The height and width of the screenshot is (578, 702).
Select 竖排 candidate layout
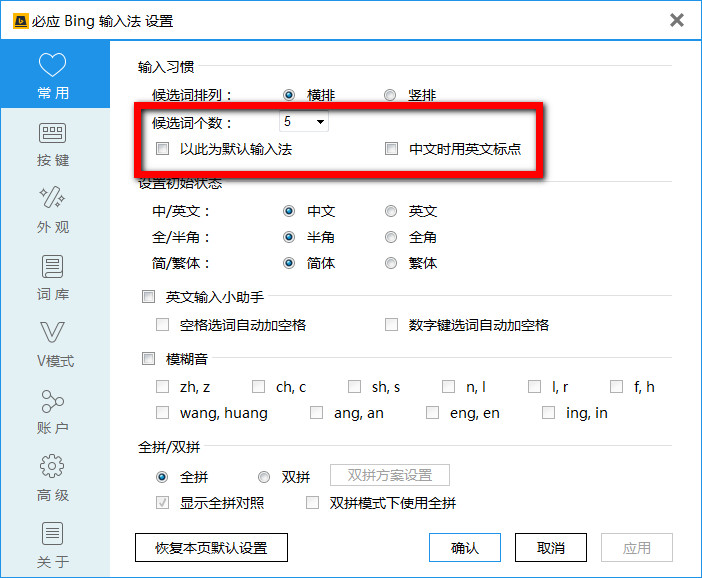(x=390, y=95)
